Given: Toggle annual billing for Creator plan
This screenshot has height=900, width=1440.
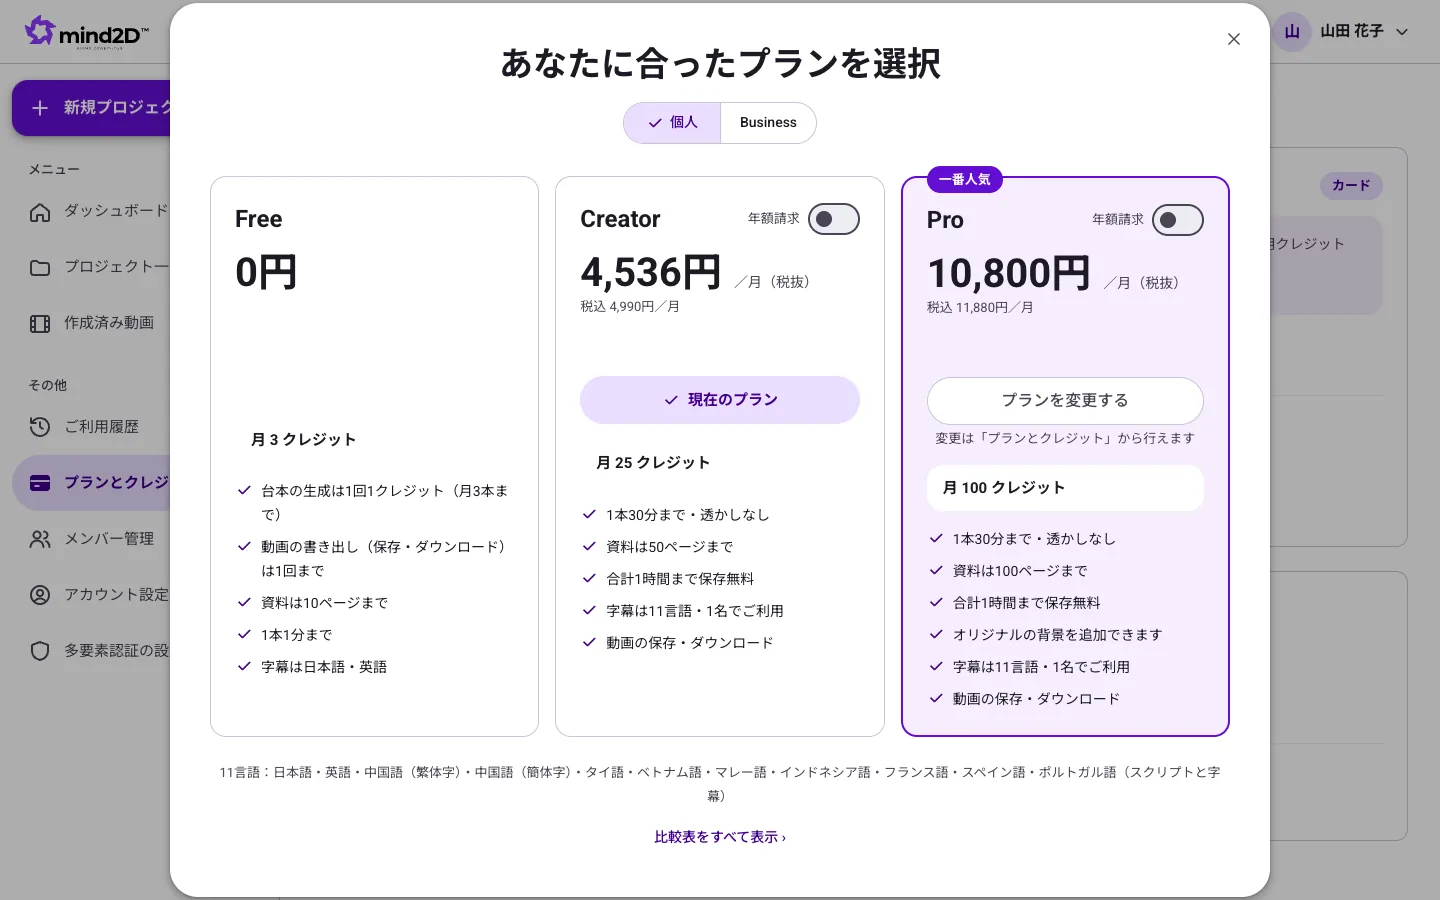Looking at the screenshot, I should coord(834,219).
